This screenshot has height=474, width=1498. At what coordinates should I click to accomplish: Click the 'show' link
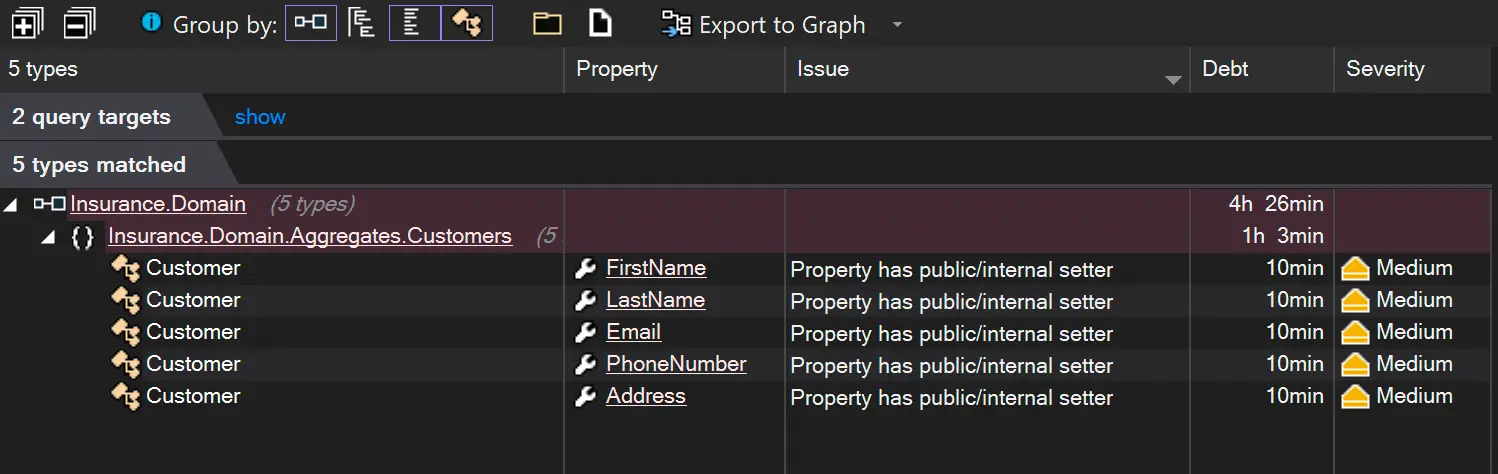tap(260, 117)
